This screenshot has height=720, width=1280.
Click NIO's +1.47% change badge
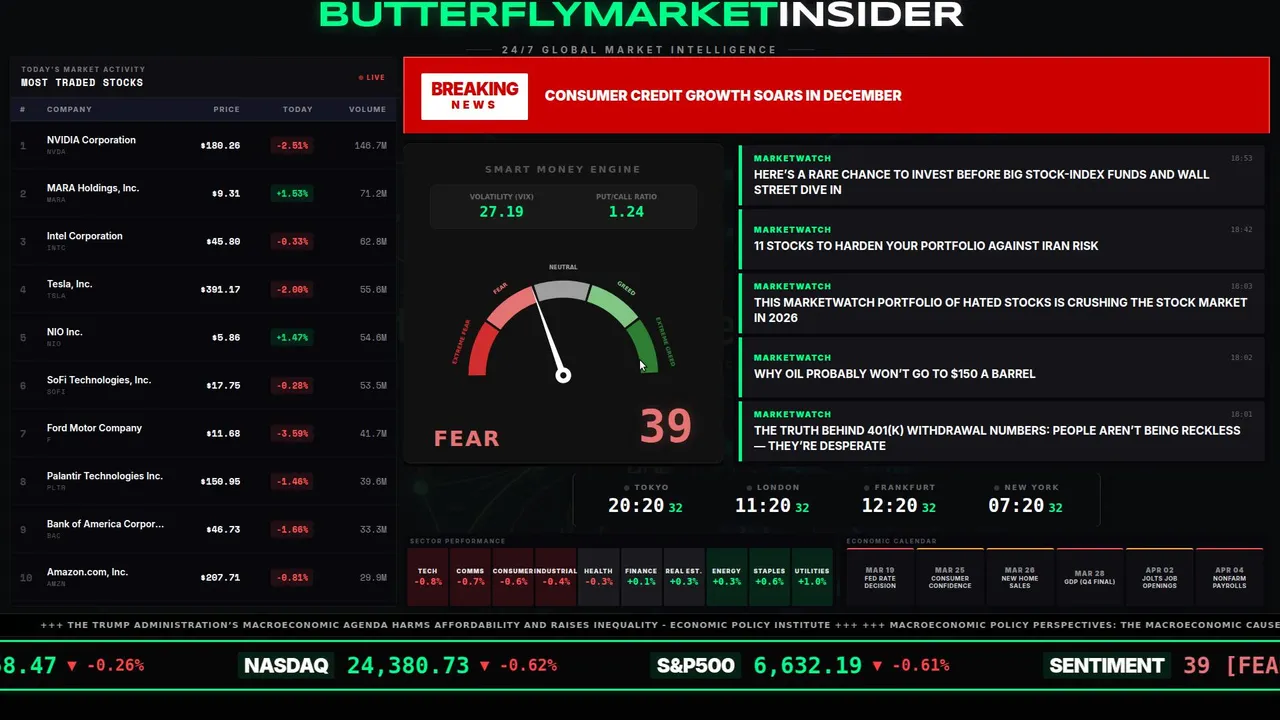(x=293, y=337)
